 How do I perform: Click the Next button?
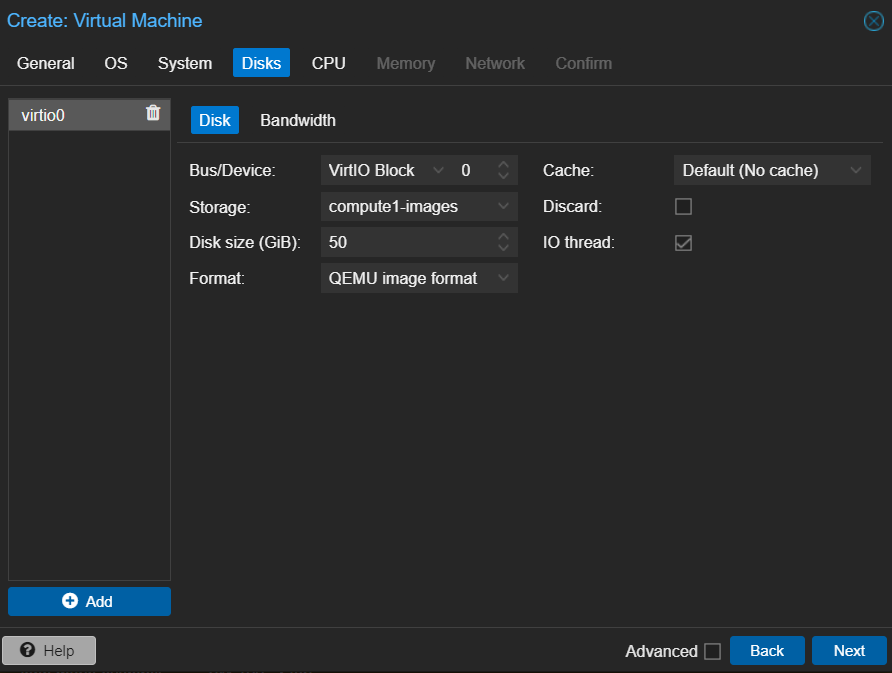coord(848,650)
